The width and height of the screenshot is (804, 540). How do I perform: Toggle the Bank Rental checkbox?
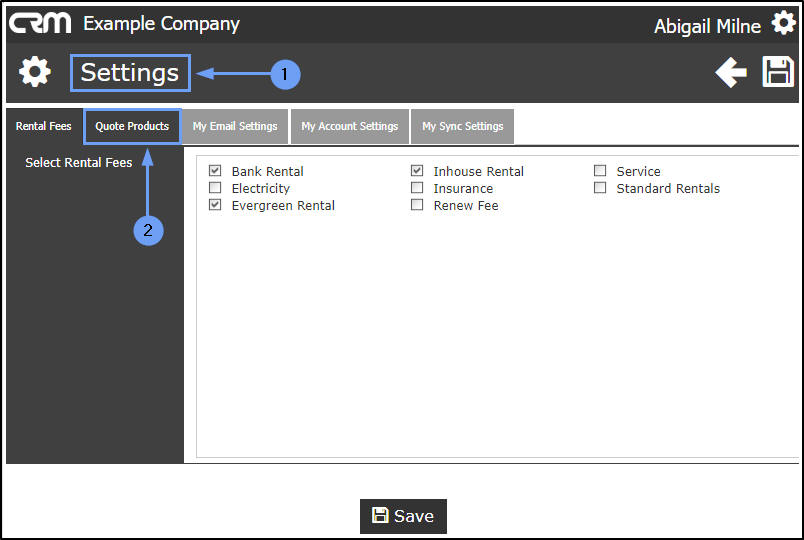215,171
